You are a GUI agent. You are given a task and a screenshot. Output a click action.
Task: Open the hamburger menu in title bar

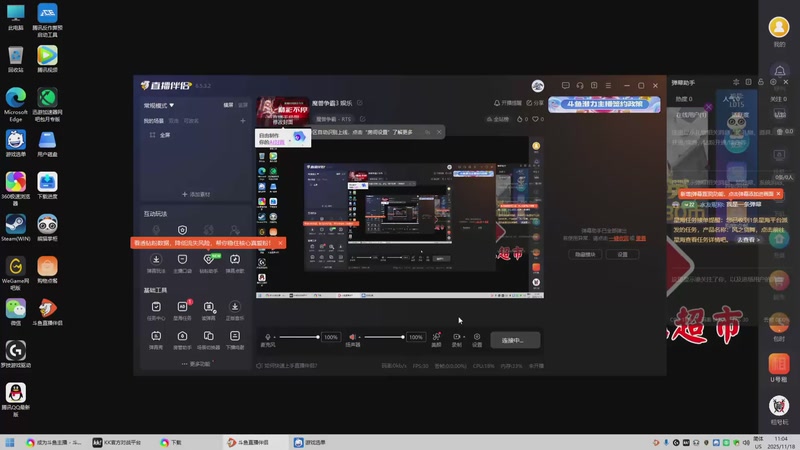[x=608, y=86]
